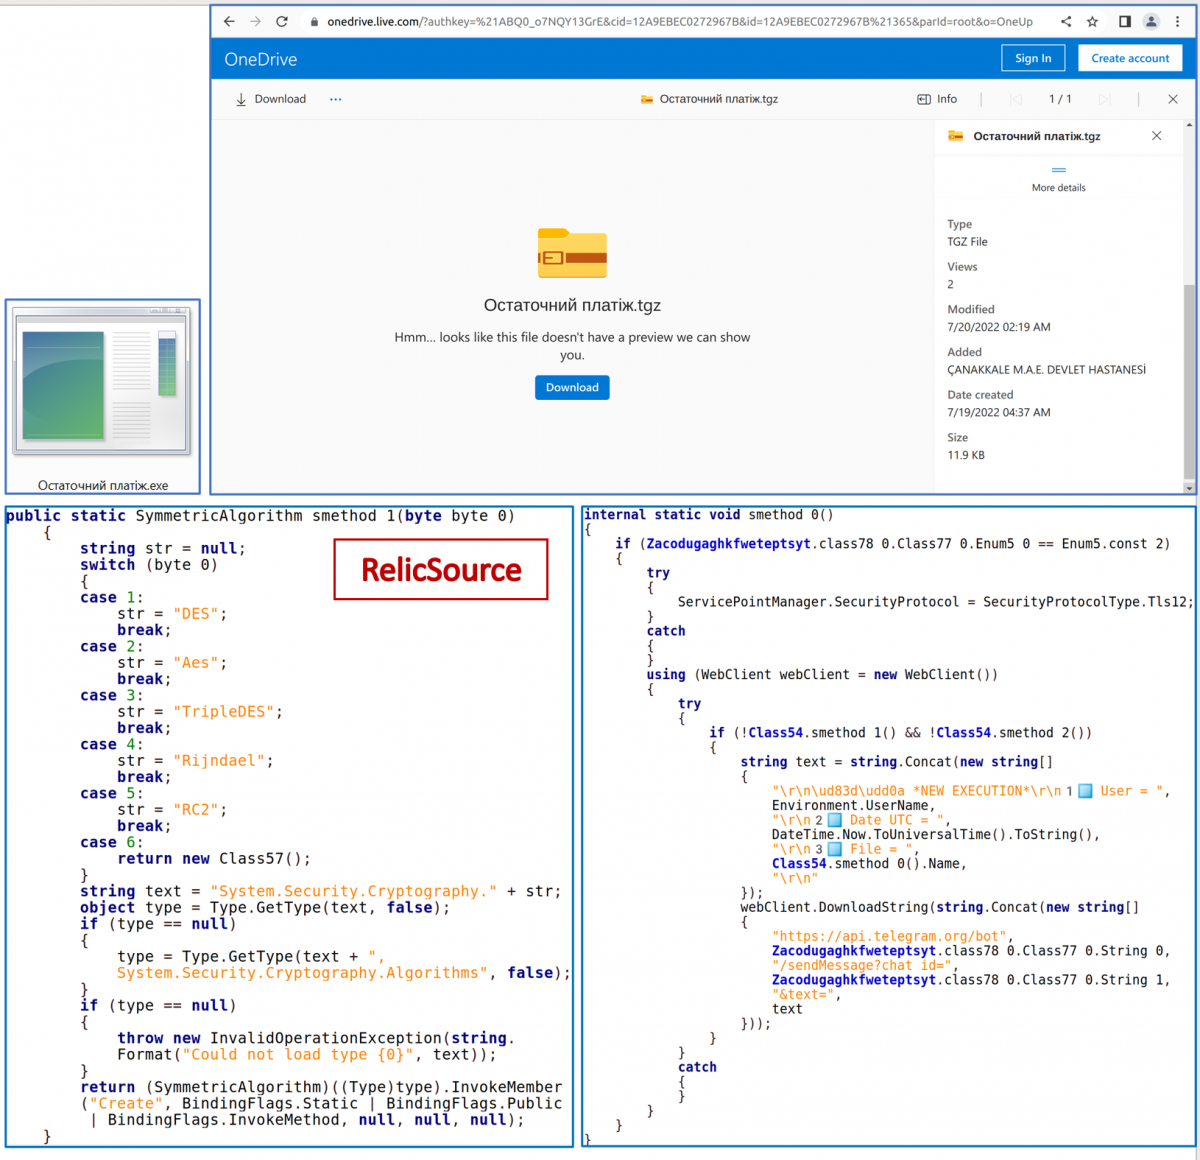Click the large TGZ archive folder icon

coord(572,253)
